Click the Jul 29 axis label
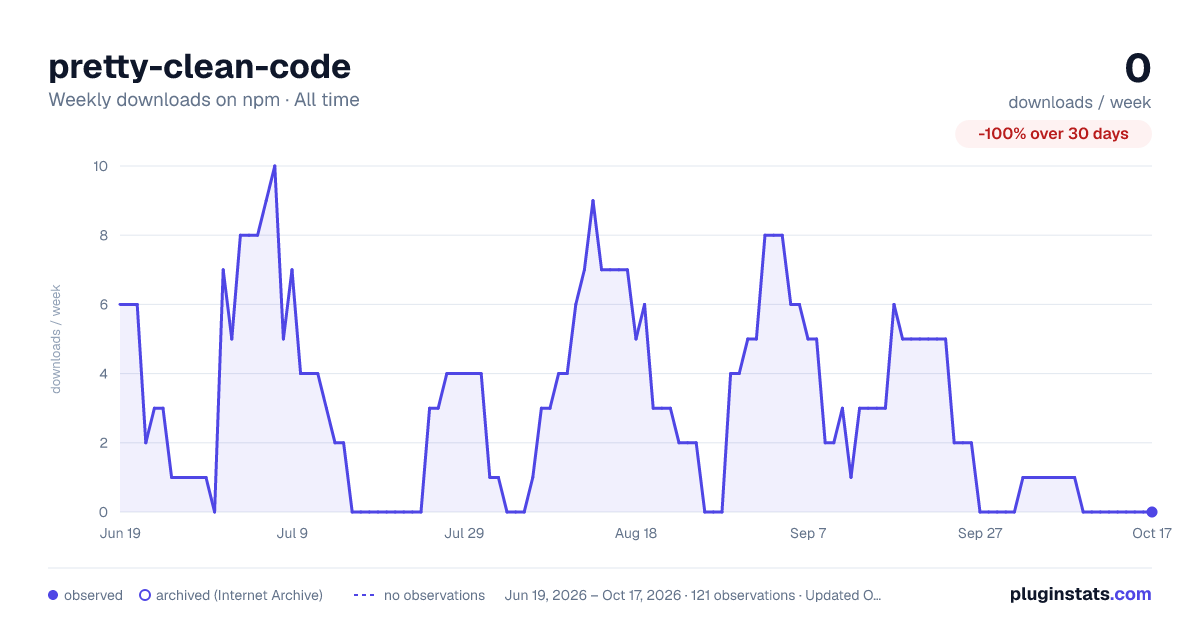 pos(464,534)
